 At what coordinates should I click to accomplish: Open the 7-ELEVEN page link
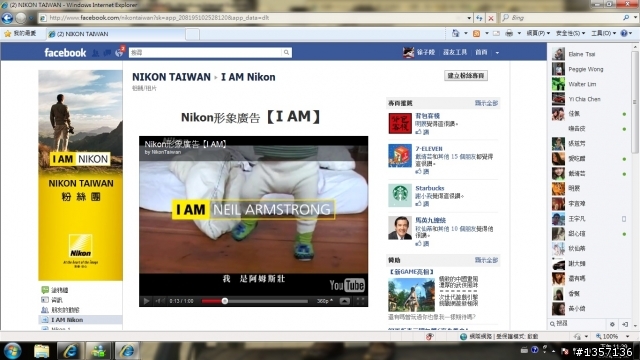coord(429,149)
